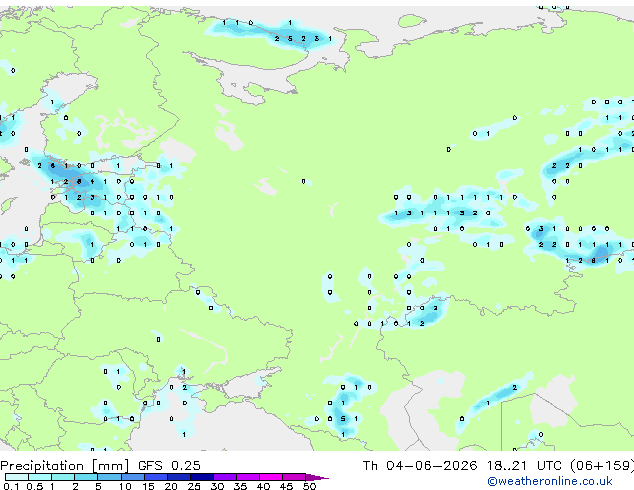Screen dimensions: 634x490
Task: Click the legend swatch between 35 and 40
Action: coord(248,477)
